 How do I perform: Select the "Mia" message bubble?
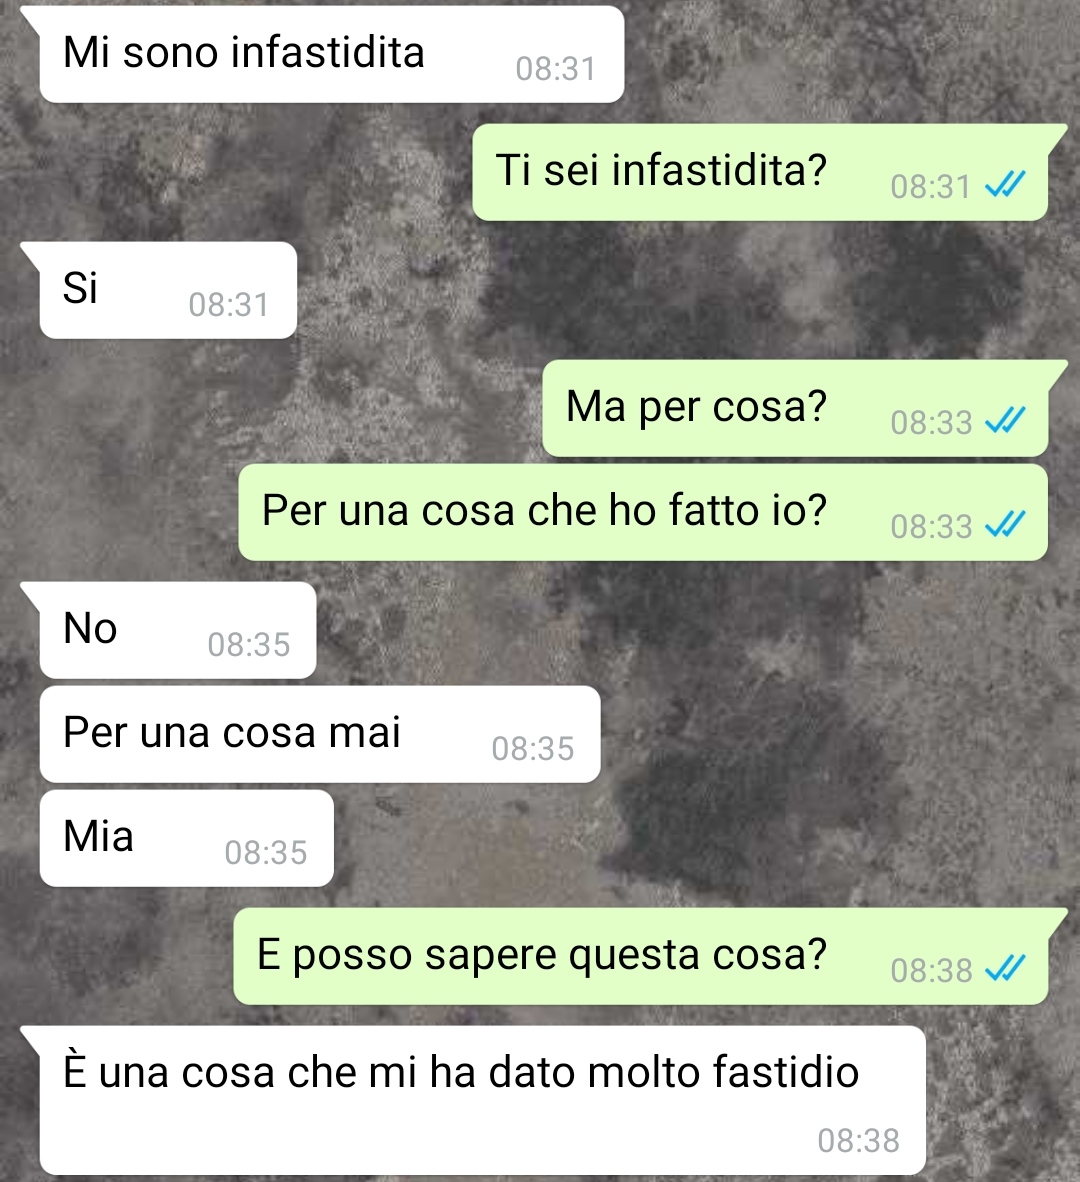(x=187, y=838)
